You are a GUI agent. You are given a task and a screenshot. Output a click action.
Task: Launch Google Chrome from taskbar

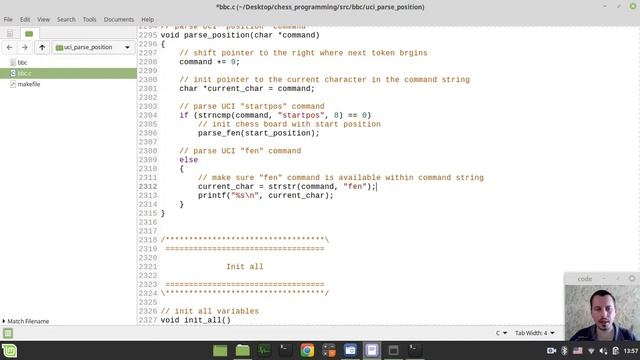pos(307,351)
